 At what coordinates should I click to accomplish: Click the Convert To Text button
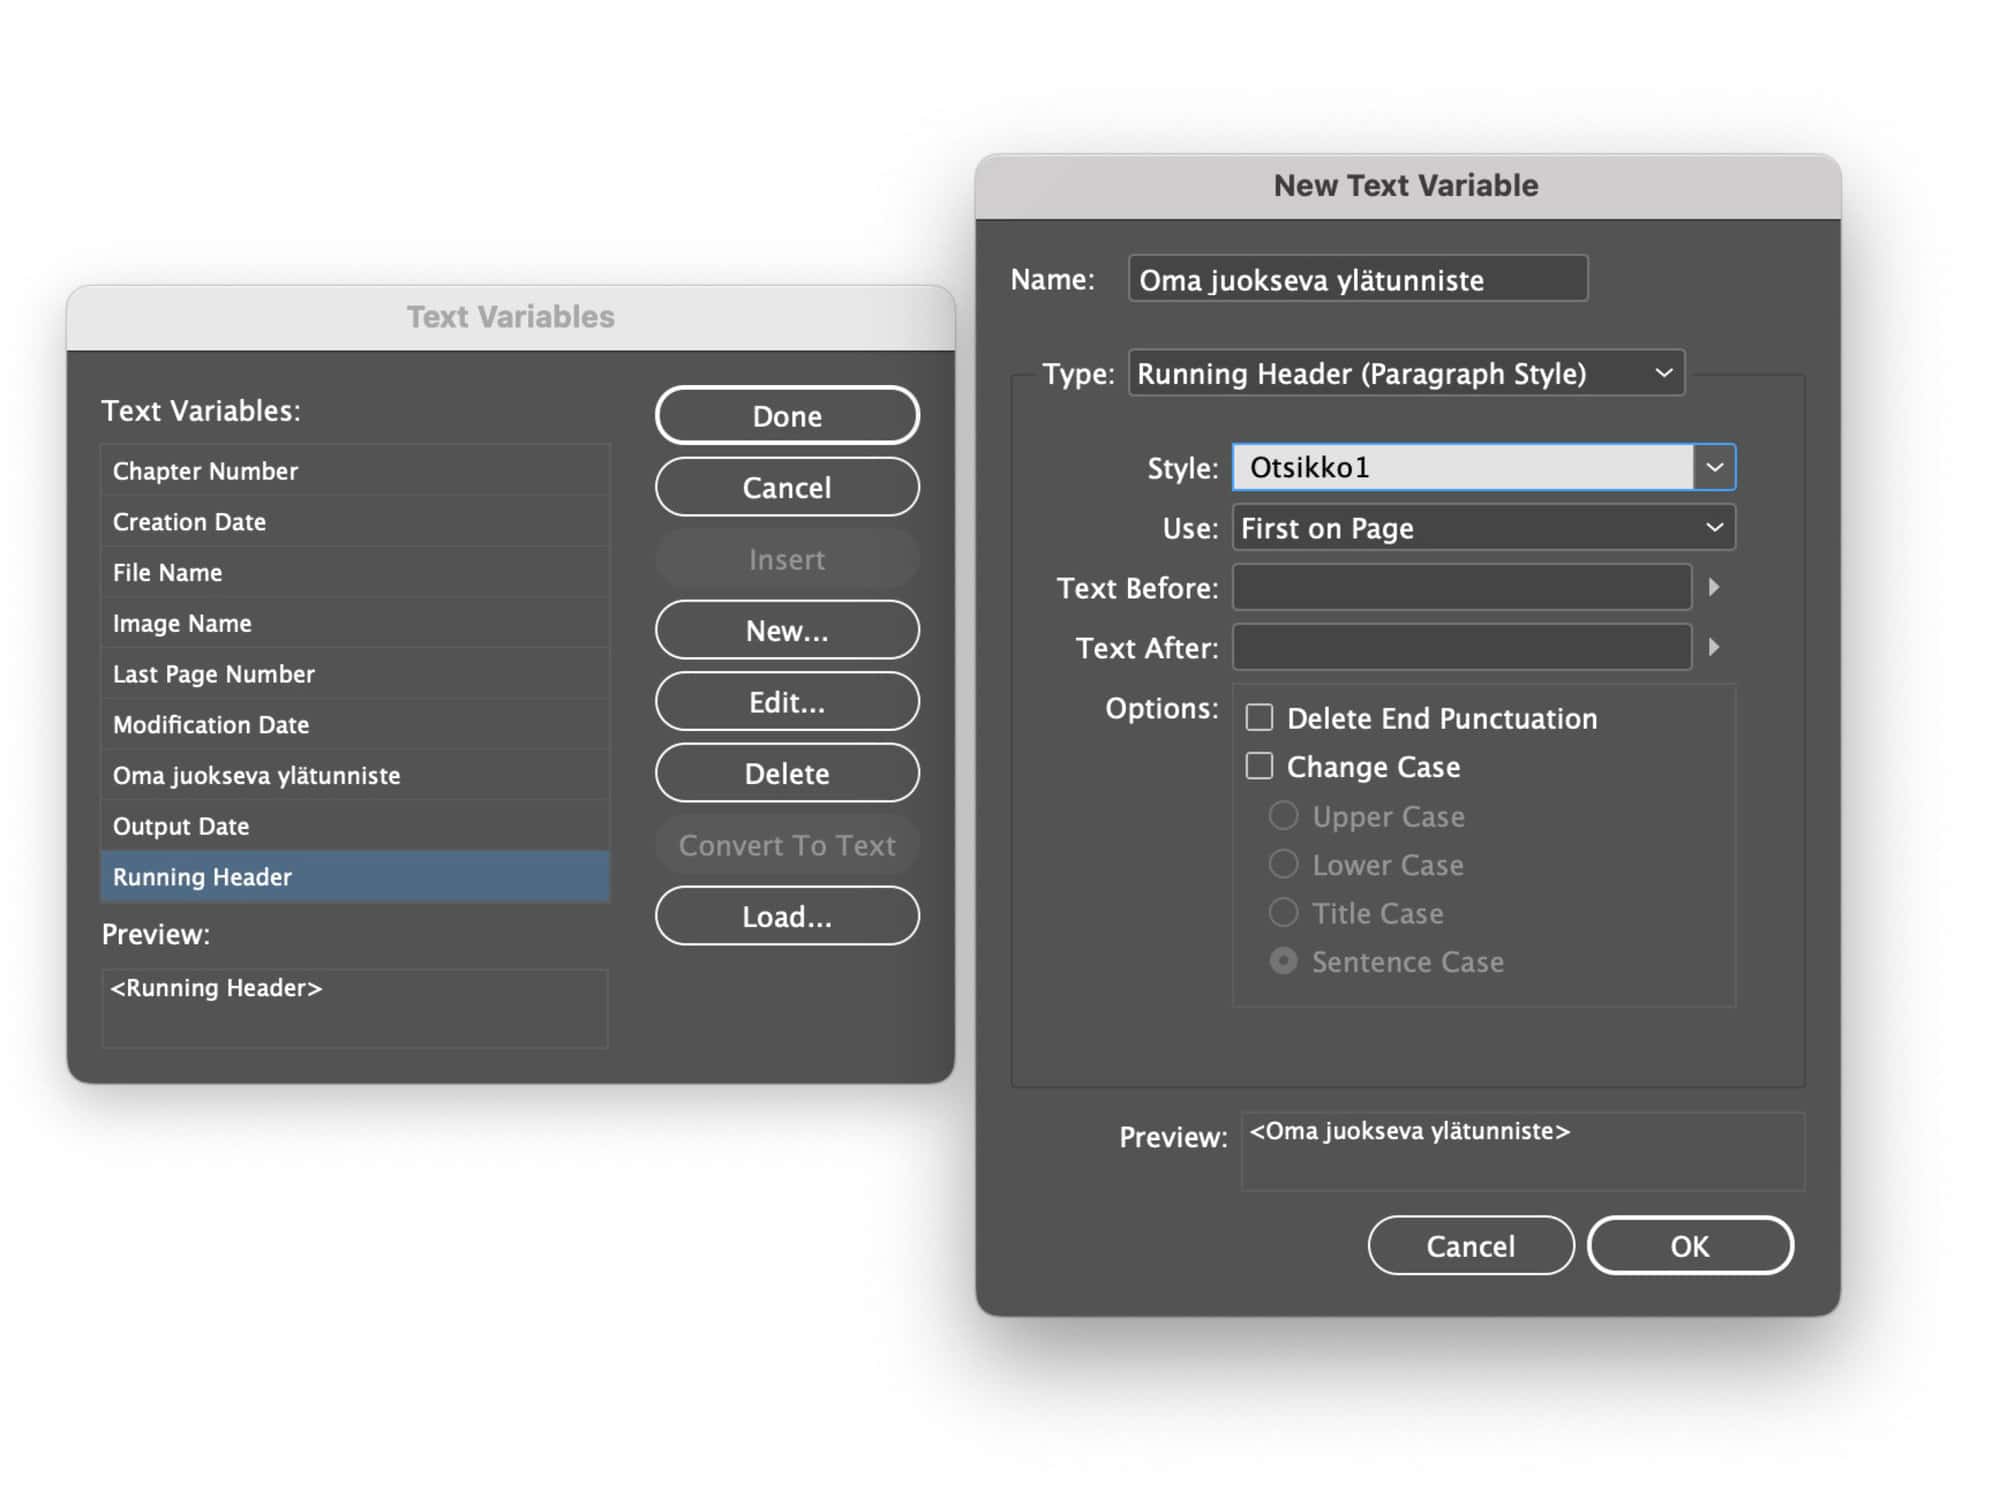click(x=787, y=845)
